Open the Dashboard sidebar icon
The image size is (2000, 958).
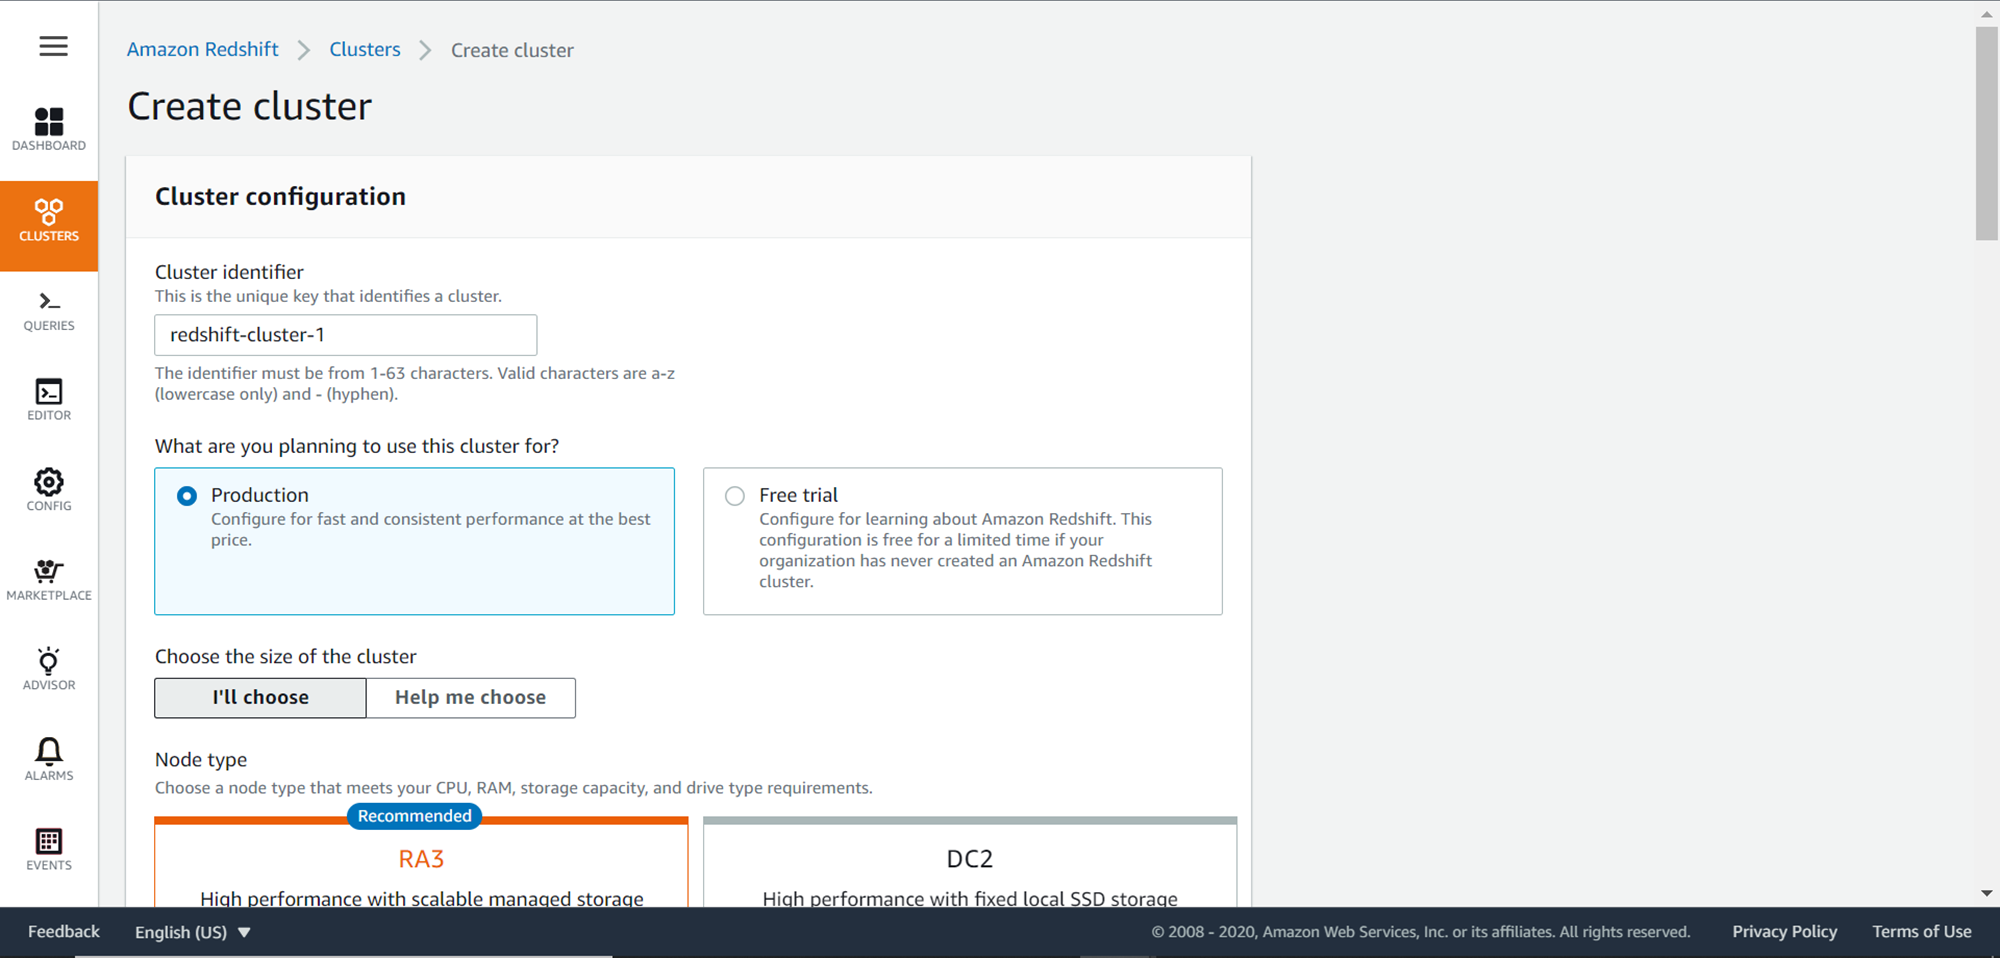pos(49,130)
